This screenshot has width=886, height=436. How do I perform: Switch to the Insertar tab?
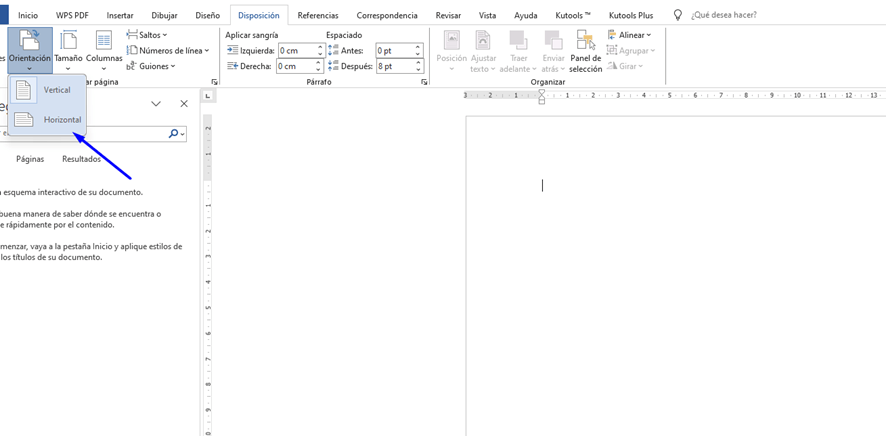click(x=120, y=15)
